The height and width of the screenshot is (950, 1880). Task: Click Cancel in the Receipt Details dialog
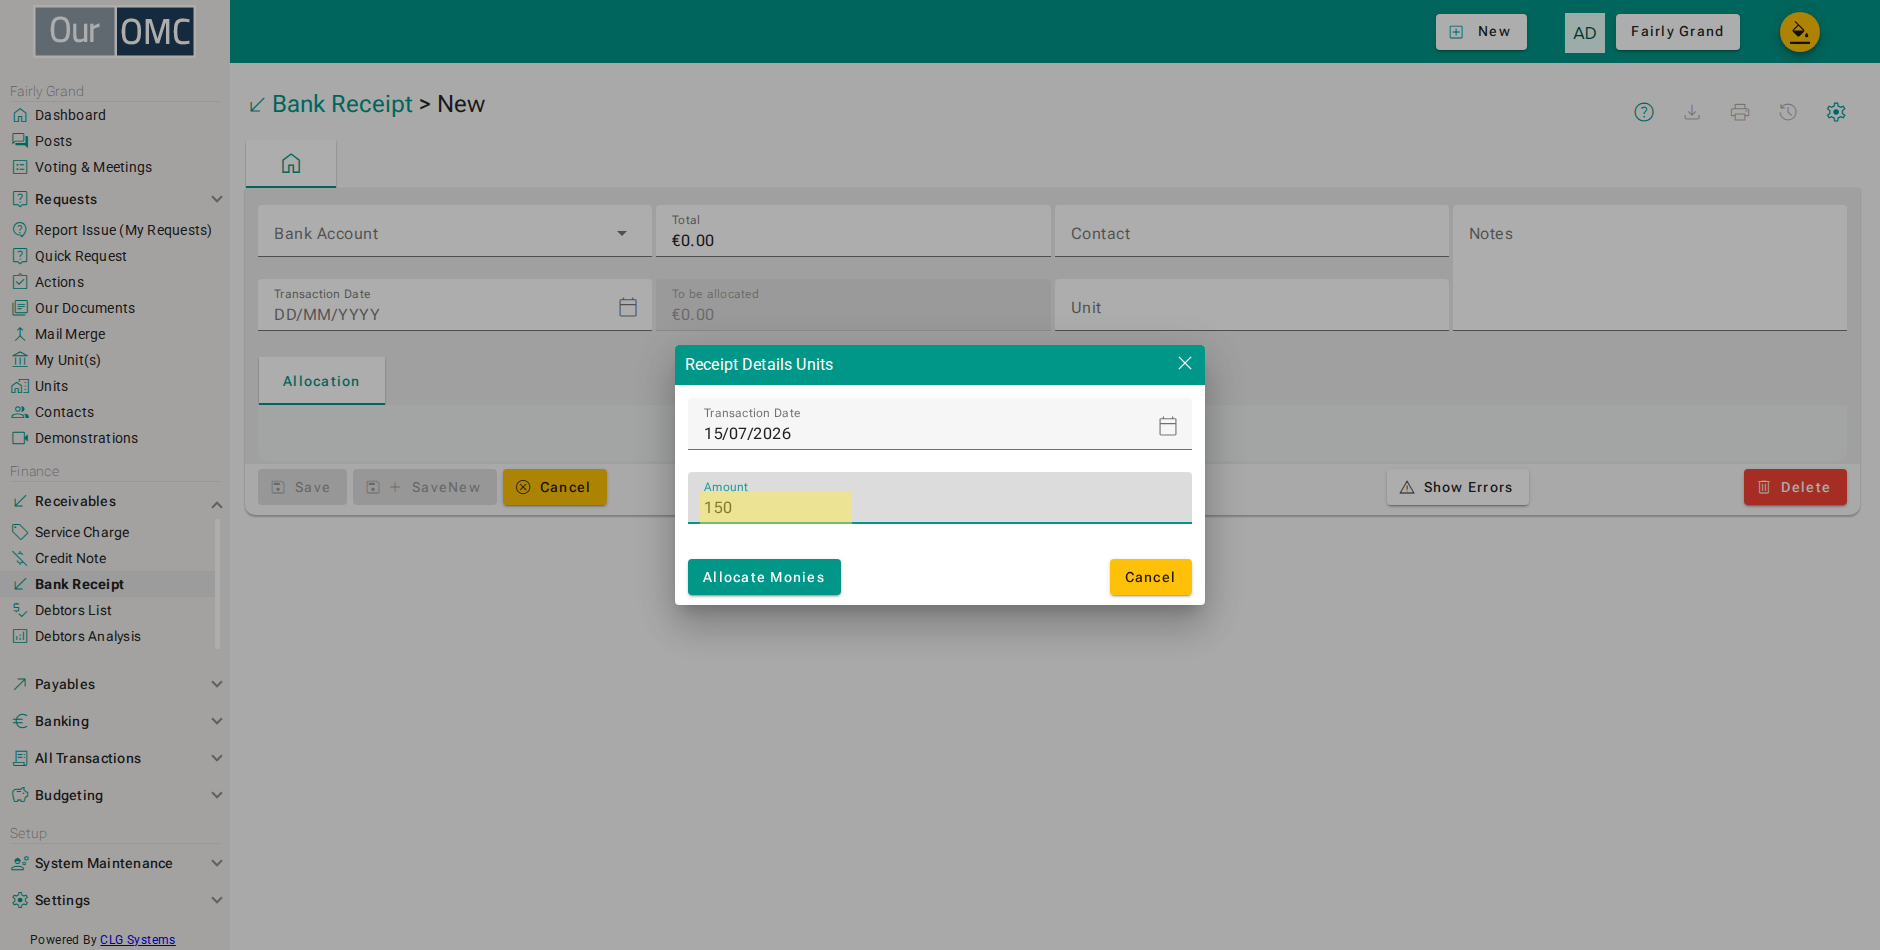[1150, 577]
